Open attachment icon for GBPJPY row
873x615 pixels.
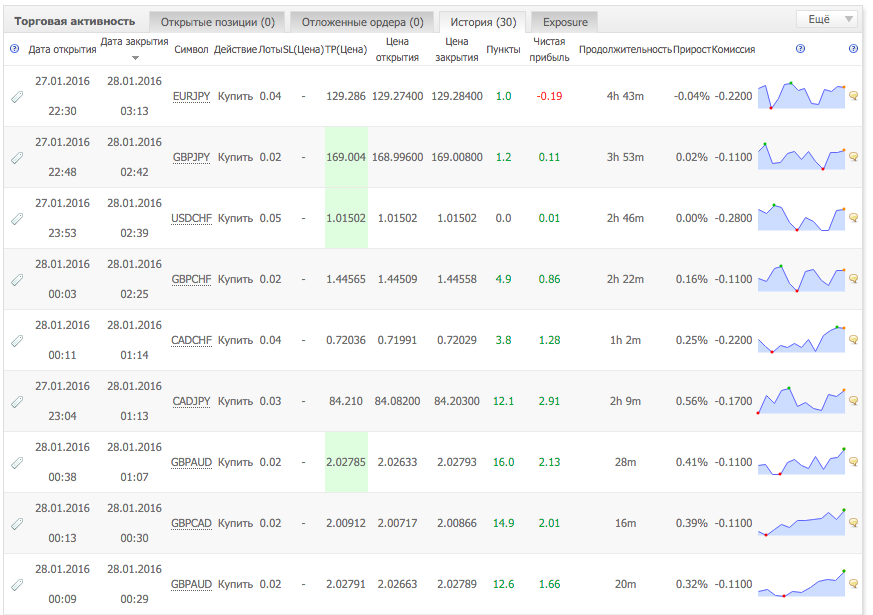[x=17, y=158]
